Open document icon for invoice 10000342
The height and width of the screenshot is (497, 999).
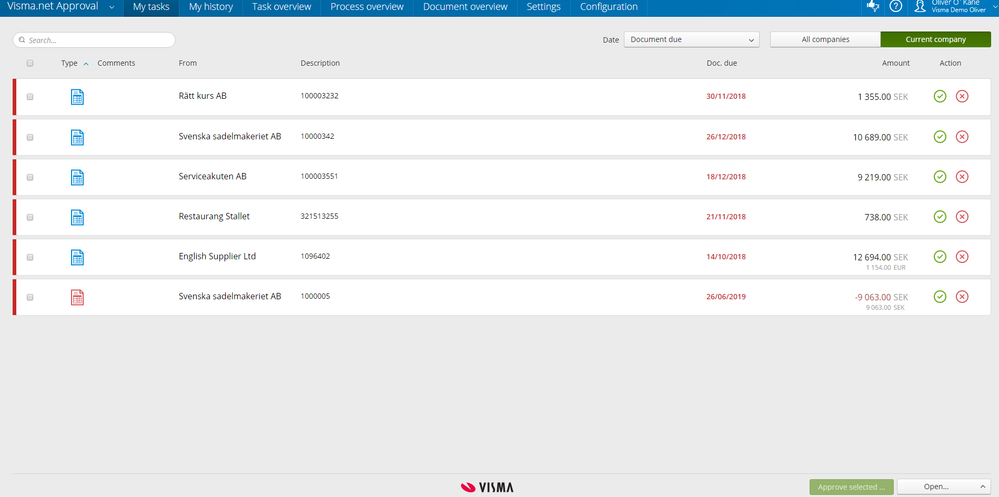(77, 137)
